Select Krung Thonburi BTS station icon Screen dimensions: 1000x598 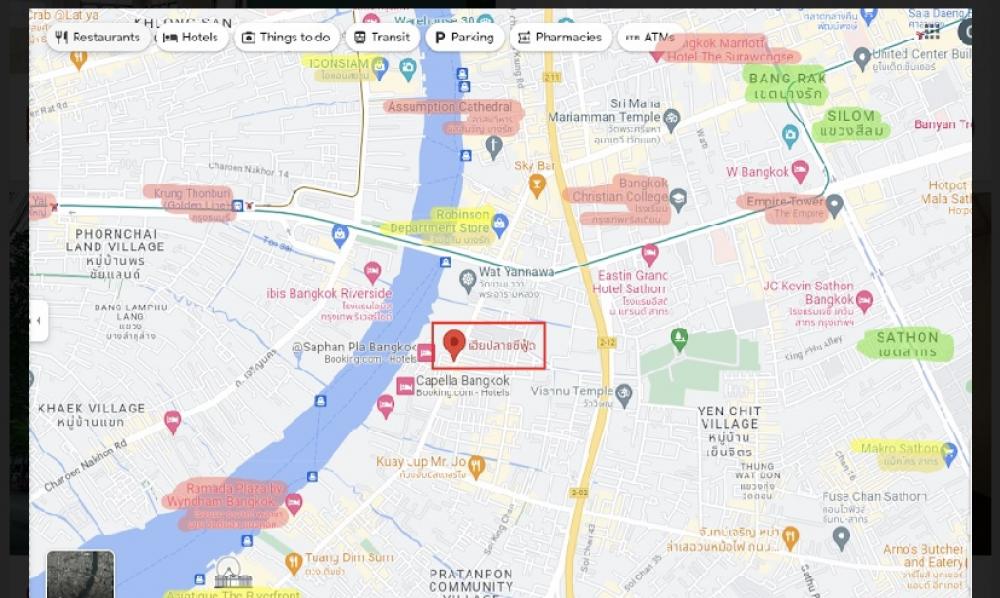238,205
